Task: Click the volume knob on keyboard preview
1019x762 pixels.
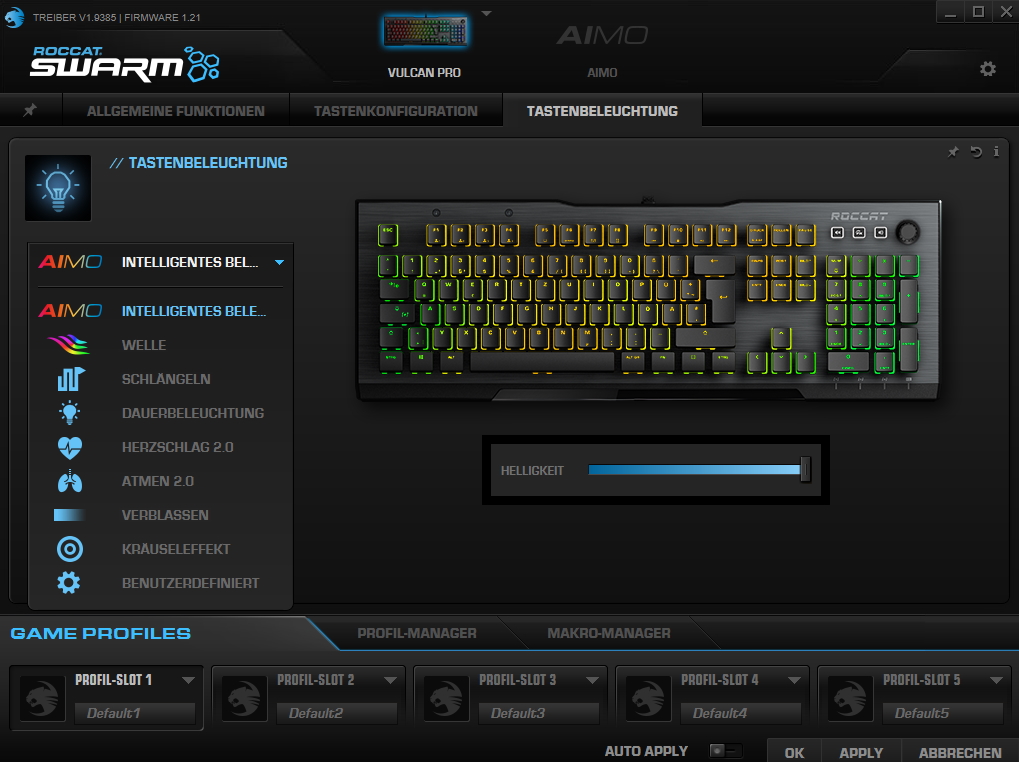Action: point(907,232)
